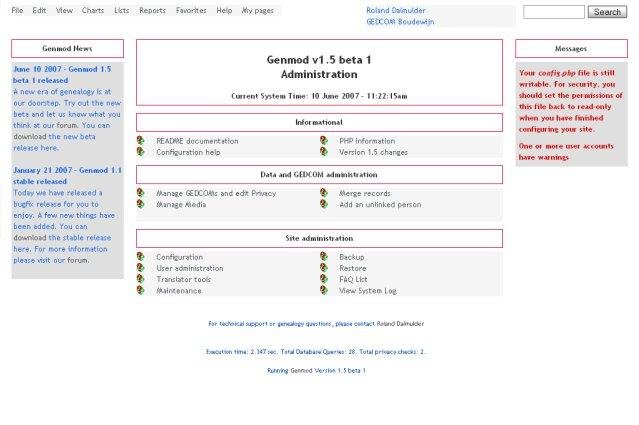Screen dimensions: 639x425
Task: Click the icon beside Translator tools
Action: coord(141,279)
